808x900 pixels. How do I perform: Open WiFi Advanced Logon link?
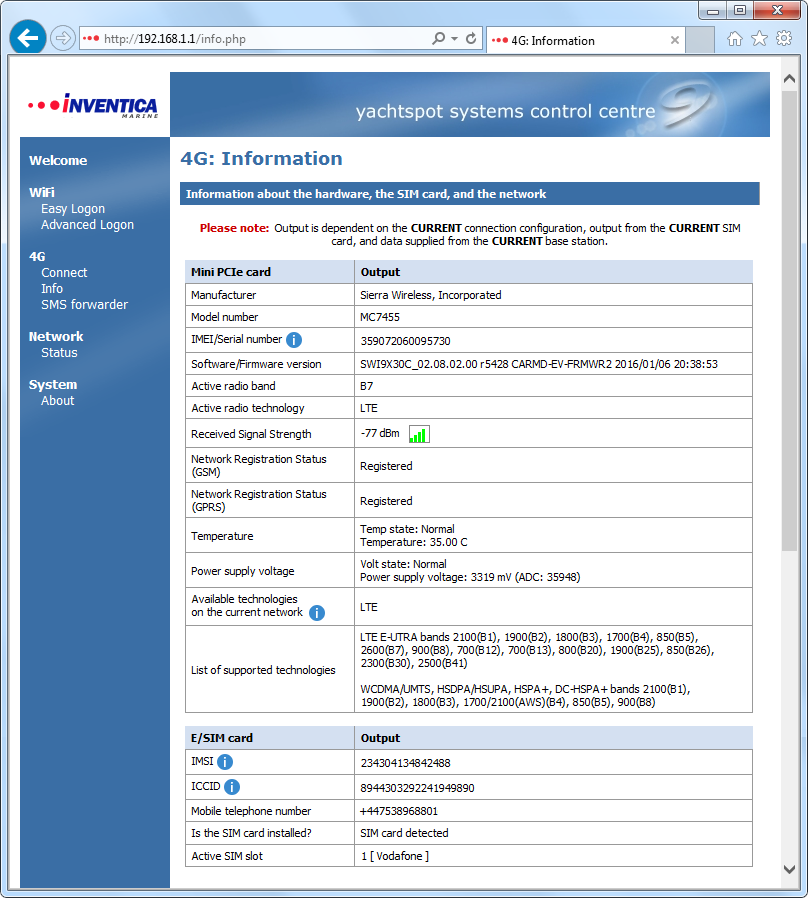click(87, 225)
